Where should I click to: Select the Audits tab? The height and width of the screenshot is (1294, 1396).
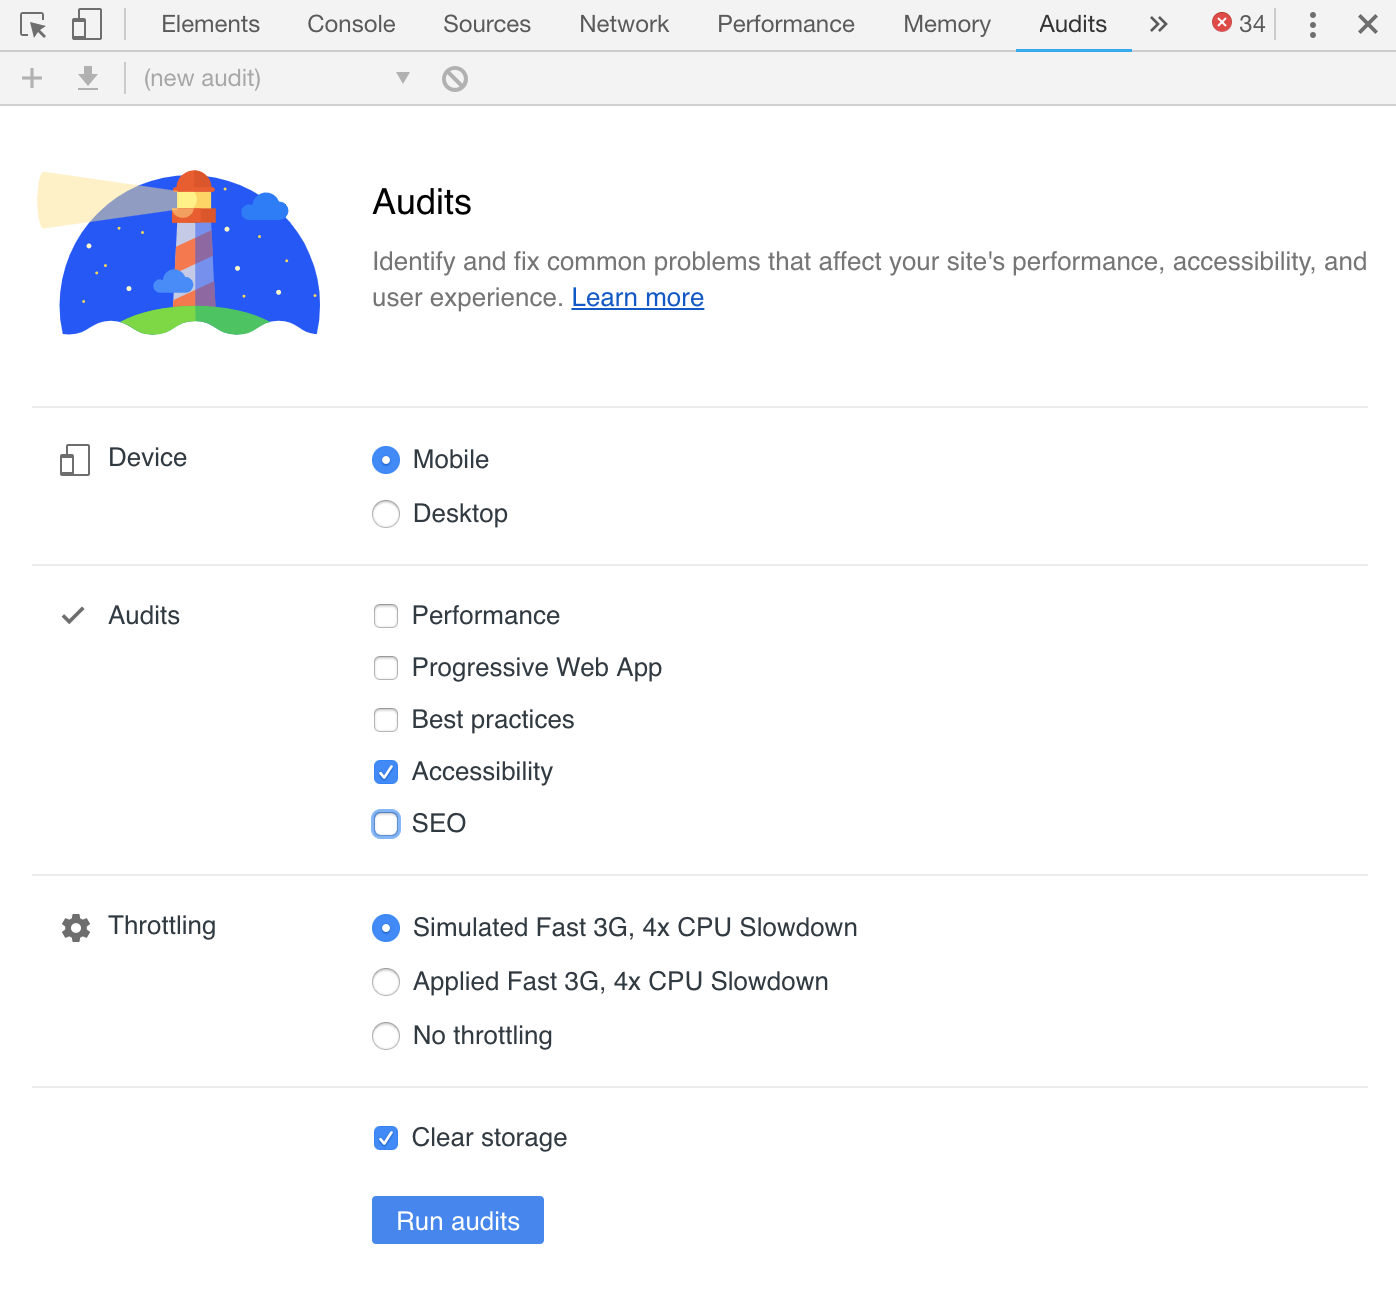1073,24
